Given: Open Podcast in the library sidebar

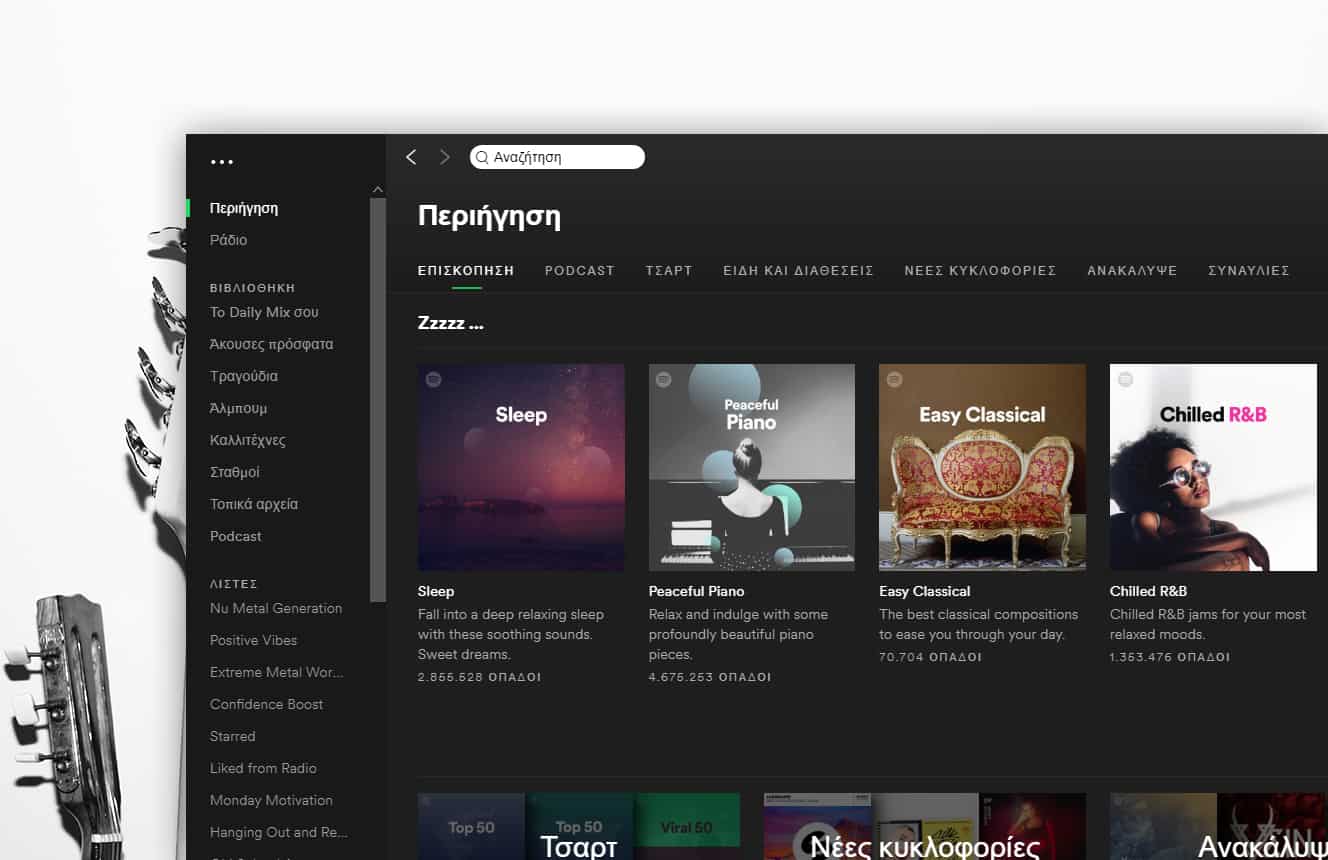Looking at the screenshot, I should (236, 536).
